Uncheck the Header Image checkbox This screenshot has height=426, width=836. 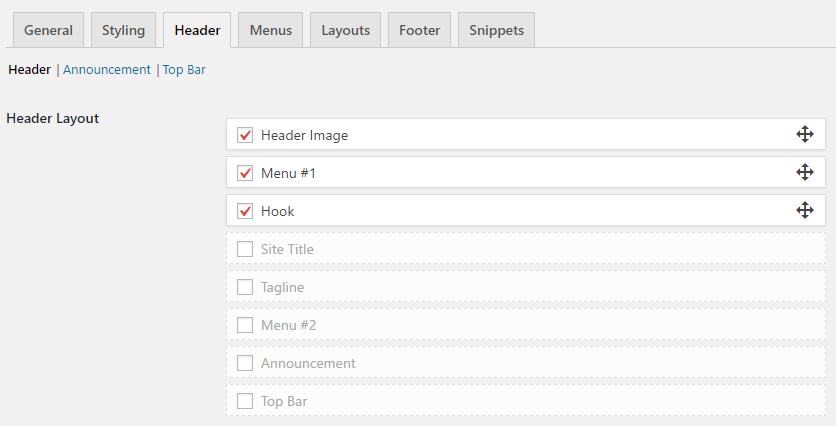[245, 135]
